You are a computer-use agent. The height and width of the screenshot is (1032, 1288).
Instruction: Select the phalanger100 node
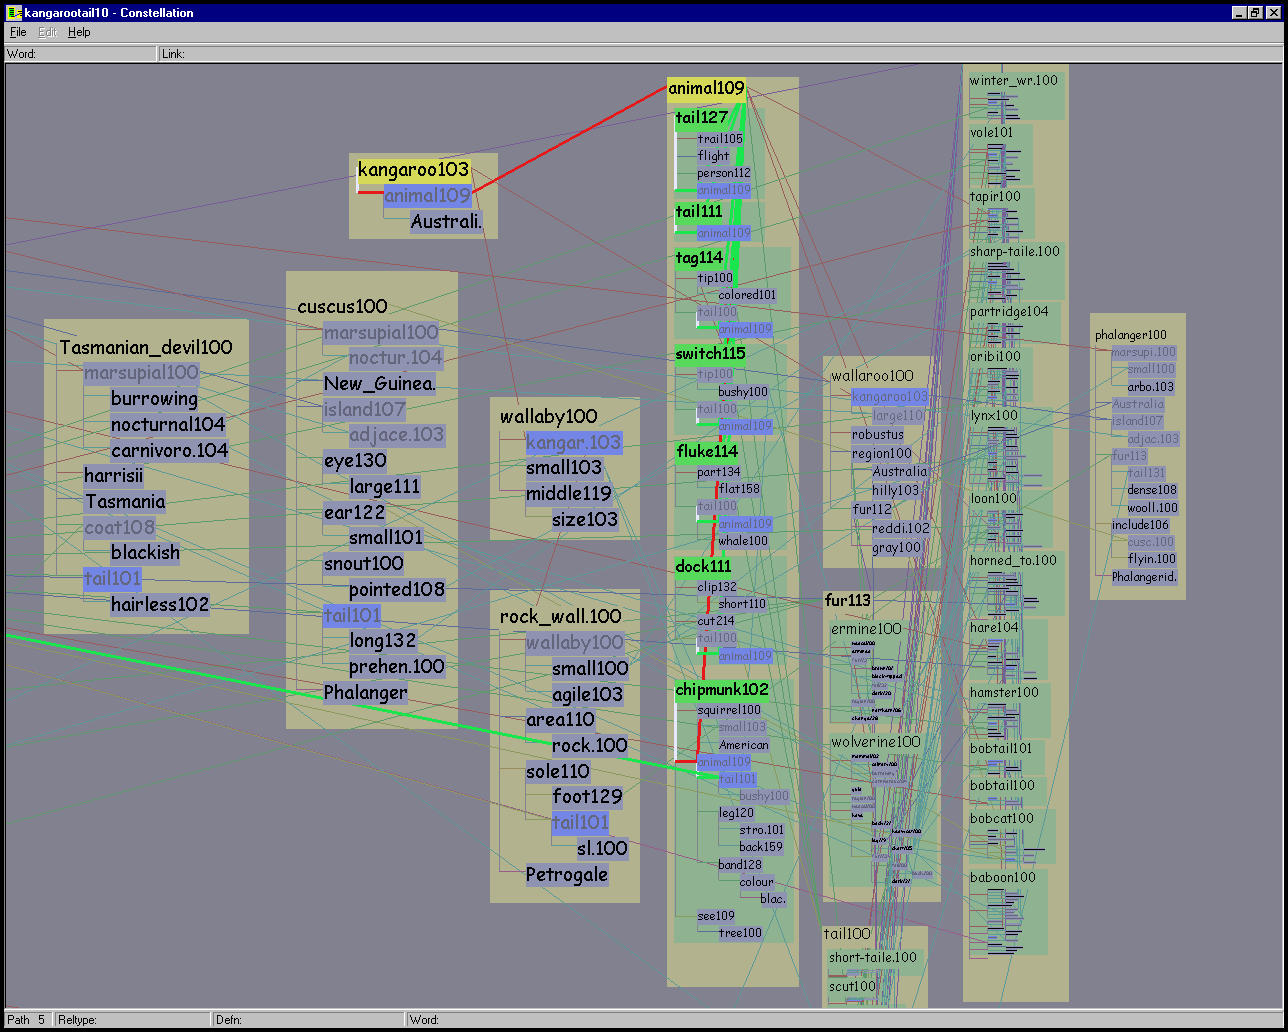point(1130,335)
